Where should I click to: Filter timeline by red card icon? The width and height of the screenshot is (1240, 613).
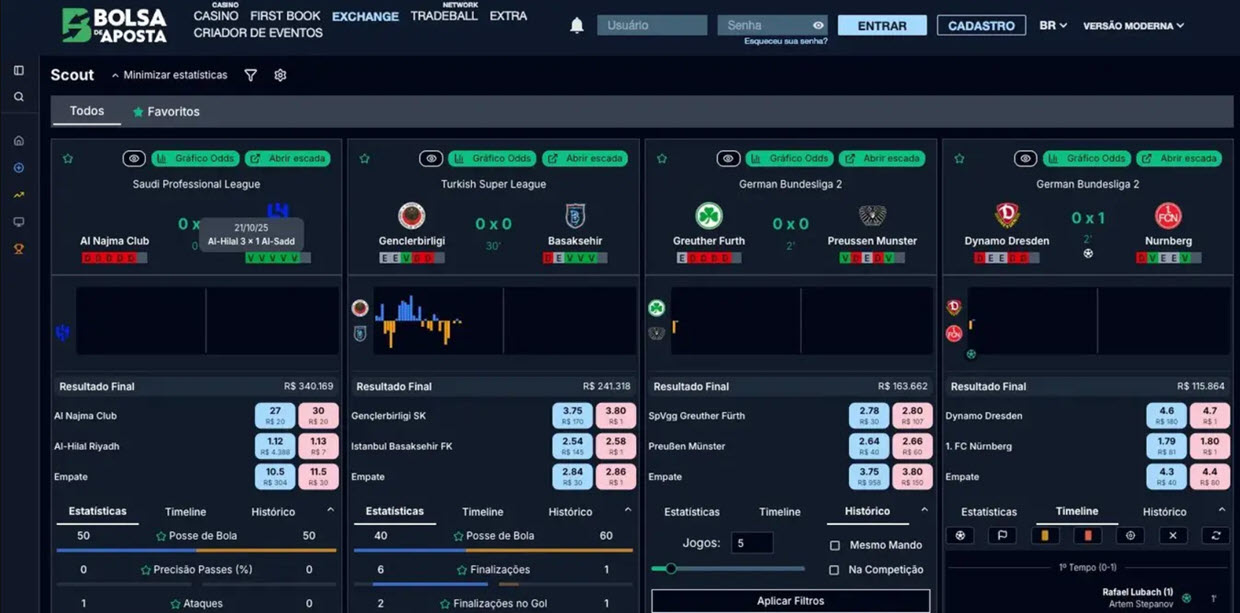[1088, 536]
